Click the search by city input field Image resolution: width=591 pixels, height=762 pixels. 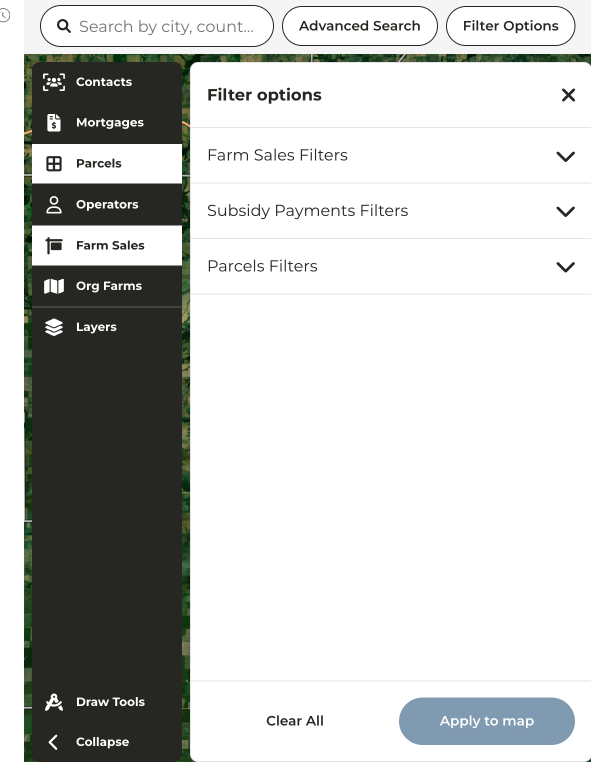pos(157,26)
